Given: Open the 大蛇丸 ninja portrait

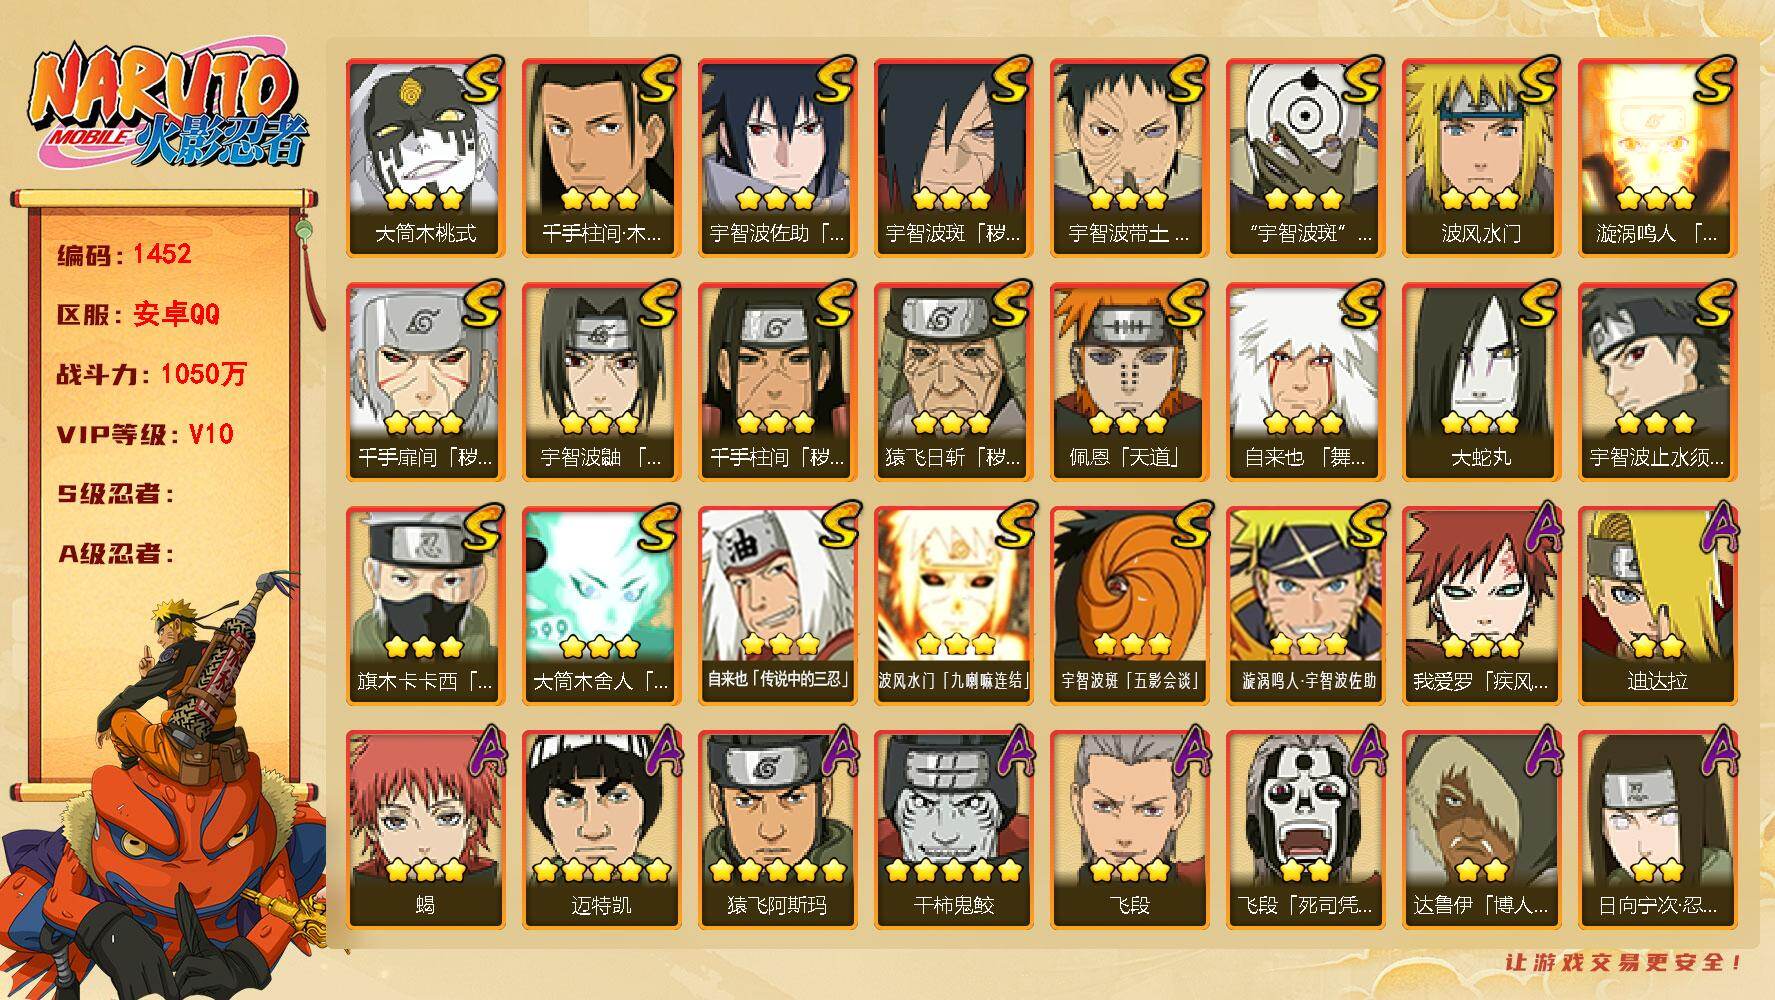Looking at the screenshot, I should coord(1481,382).
